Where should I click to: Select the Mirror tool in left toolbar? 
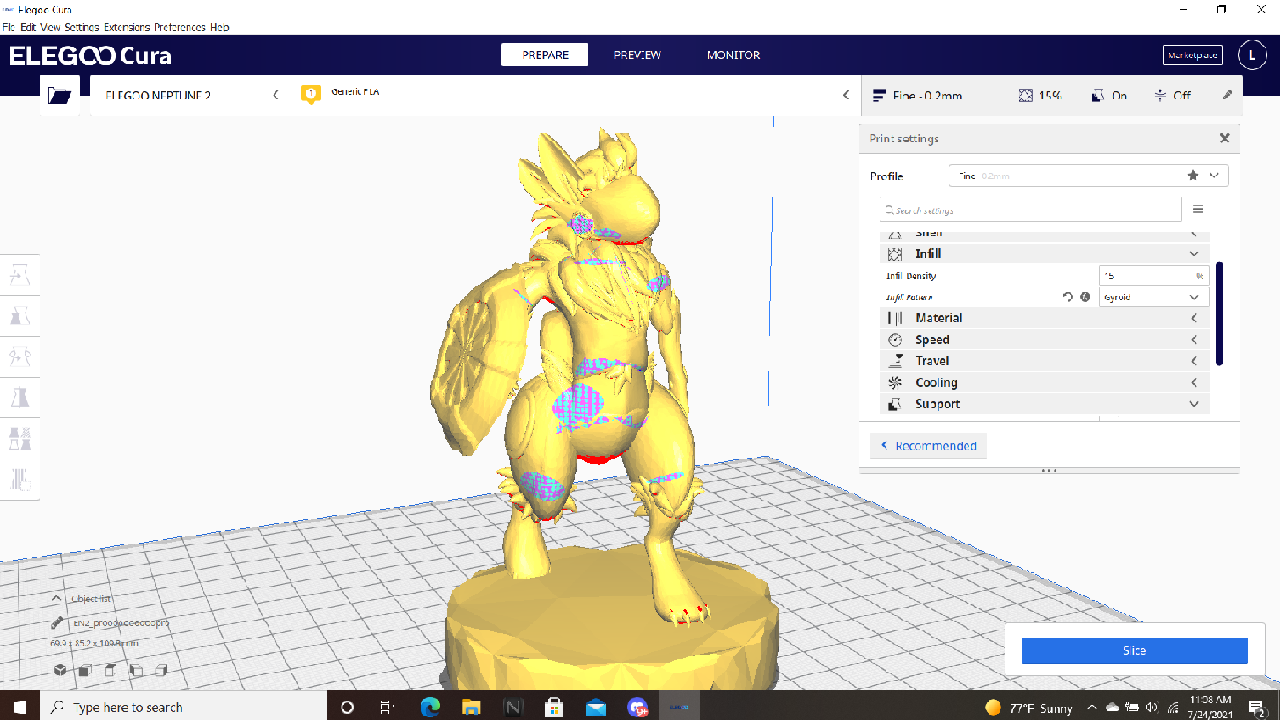pos(20,398)
